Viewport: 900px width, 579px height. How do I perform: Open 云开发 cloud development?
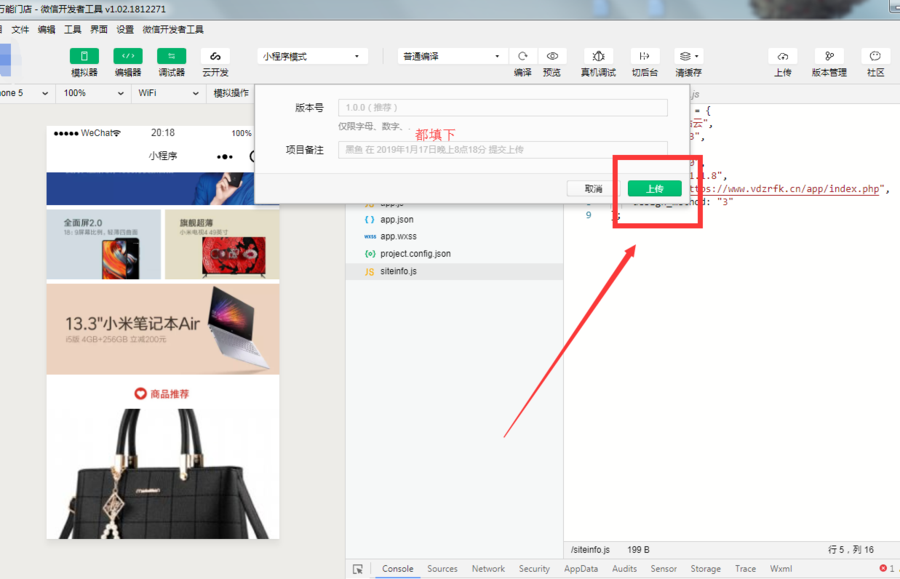point(215,56)
